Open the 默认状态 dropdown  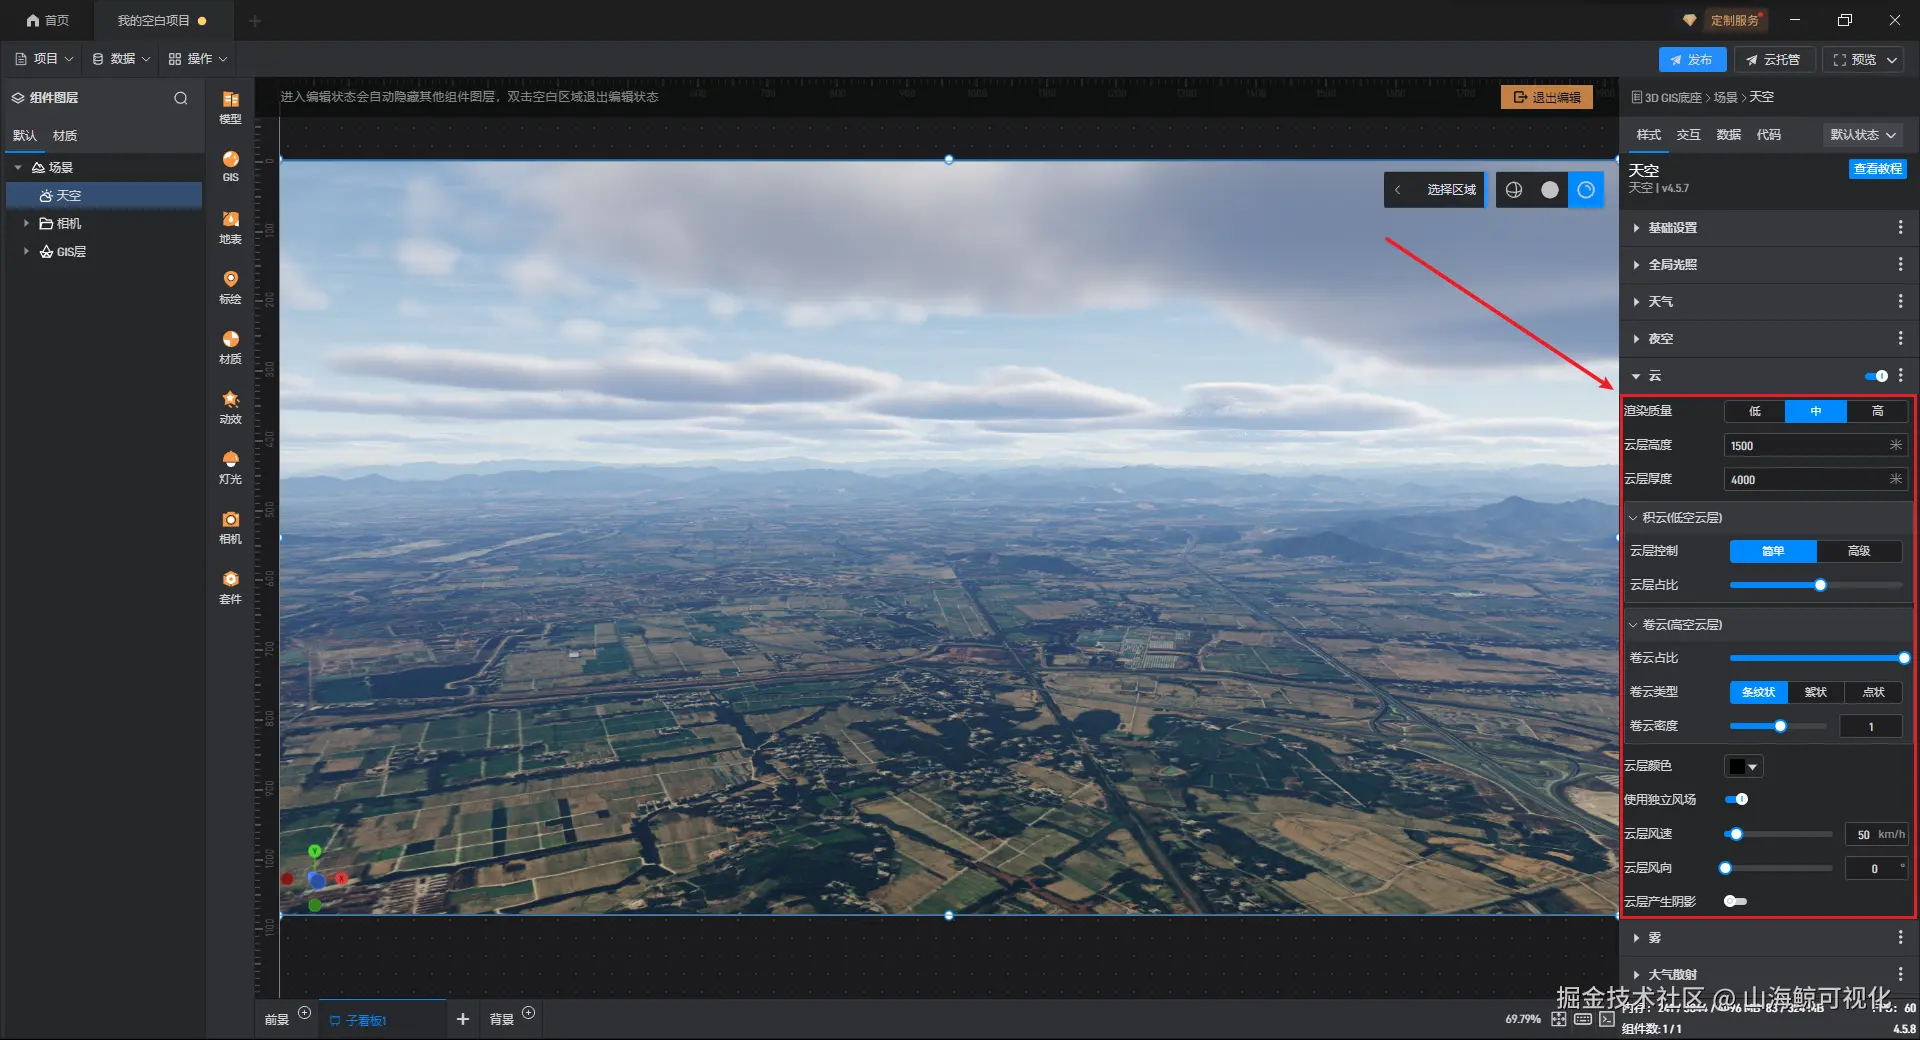tap(1863, 135)
